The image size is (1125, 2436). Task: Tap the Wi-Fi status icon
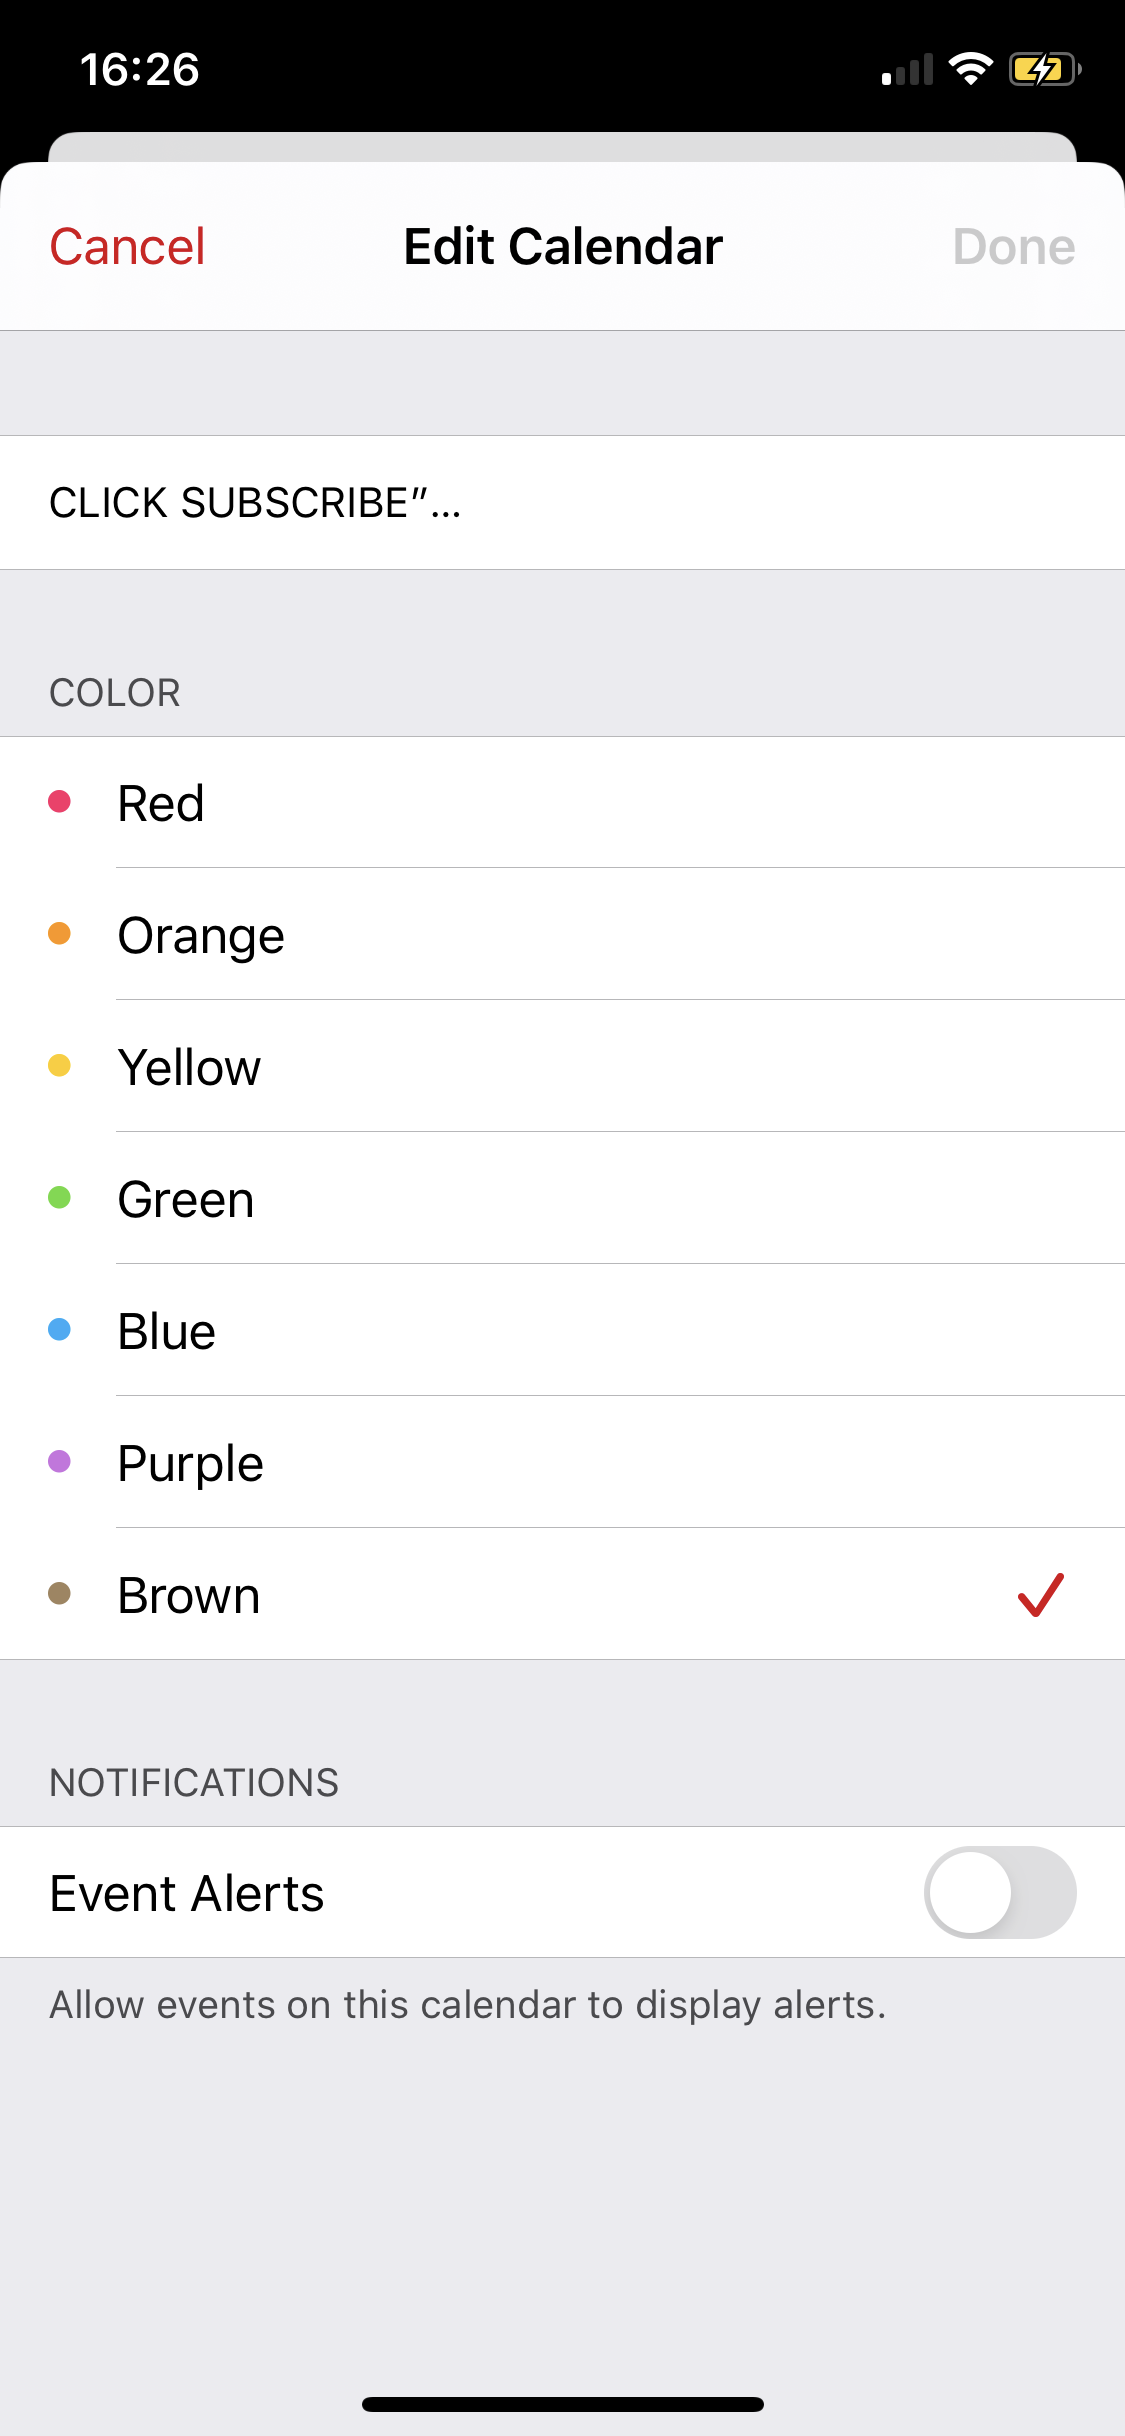click(970, 69)
